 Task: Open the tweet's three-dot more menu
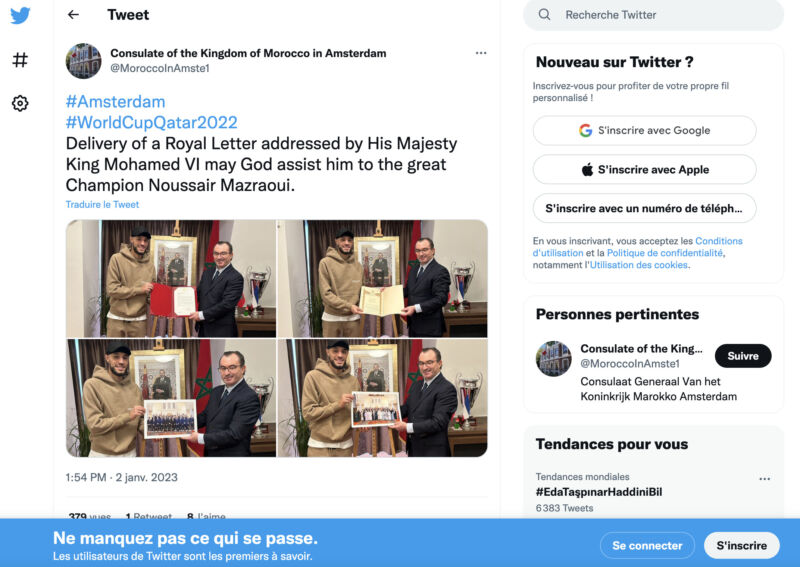[x=481, y=53]
